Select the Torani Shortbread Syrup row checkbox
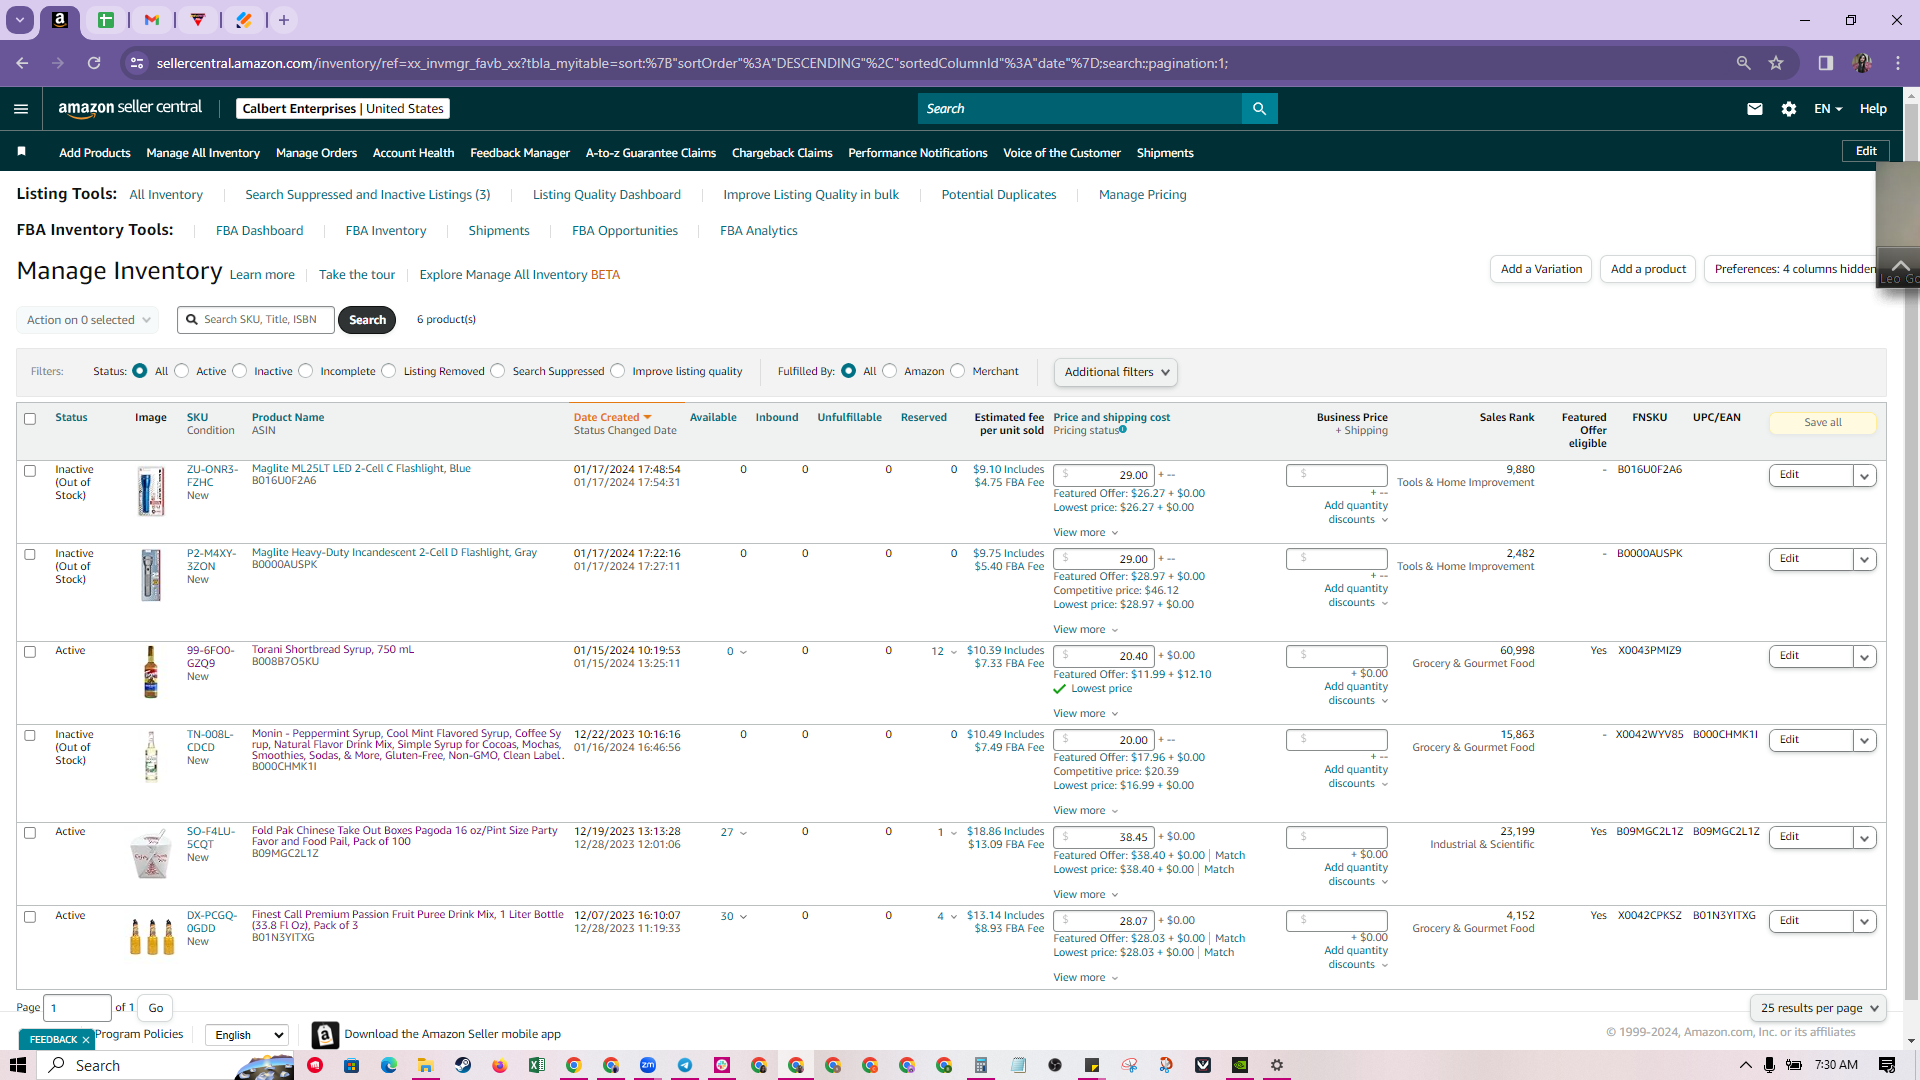The width and height of the screenshot is (1920, 1080). 30,652
